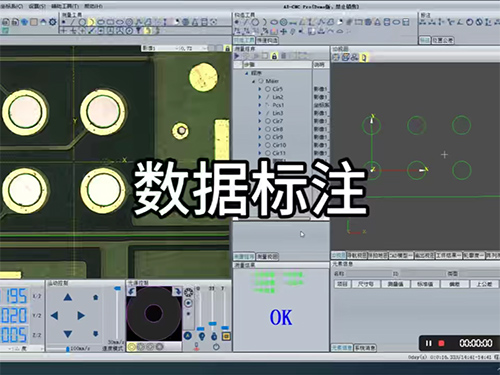Screen dimensions: 500x375
Task: Toggle the yellow square light button
Action: pos(226,336)
